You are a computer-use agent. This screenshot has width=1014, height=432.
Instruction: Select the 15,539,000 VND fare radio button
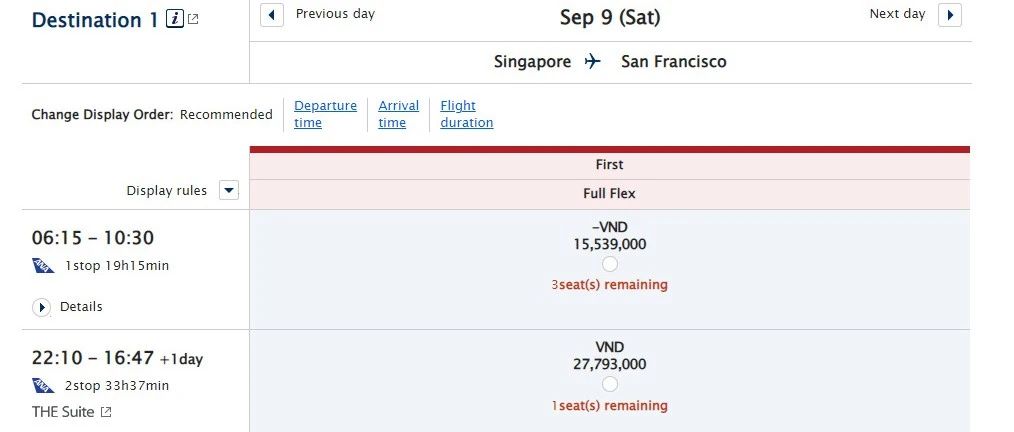[x=609, y=264]
